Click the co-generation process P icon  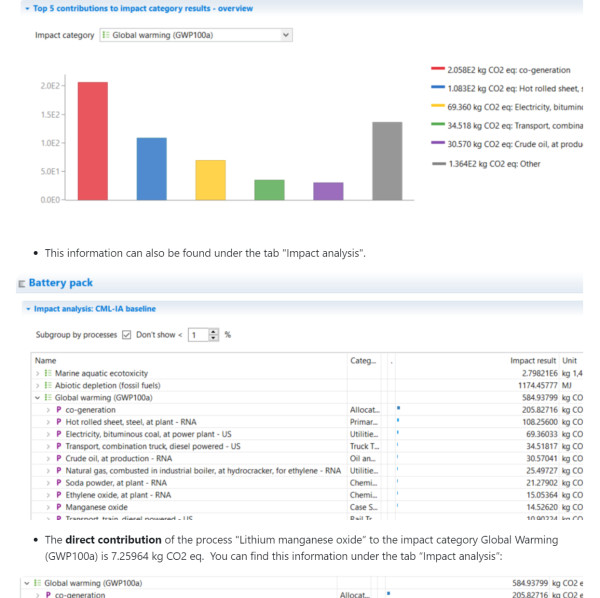(x=59, y=409)
